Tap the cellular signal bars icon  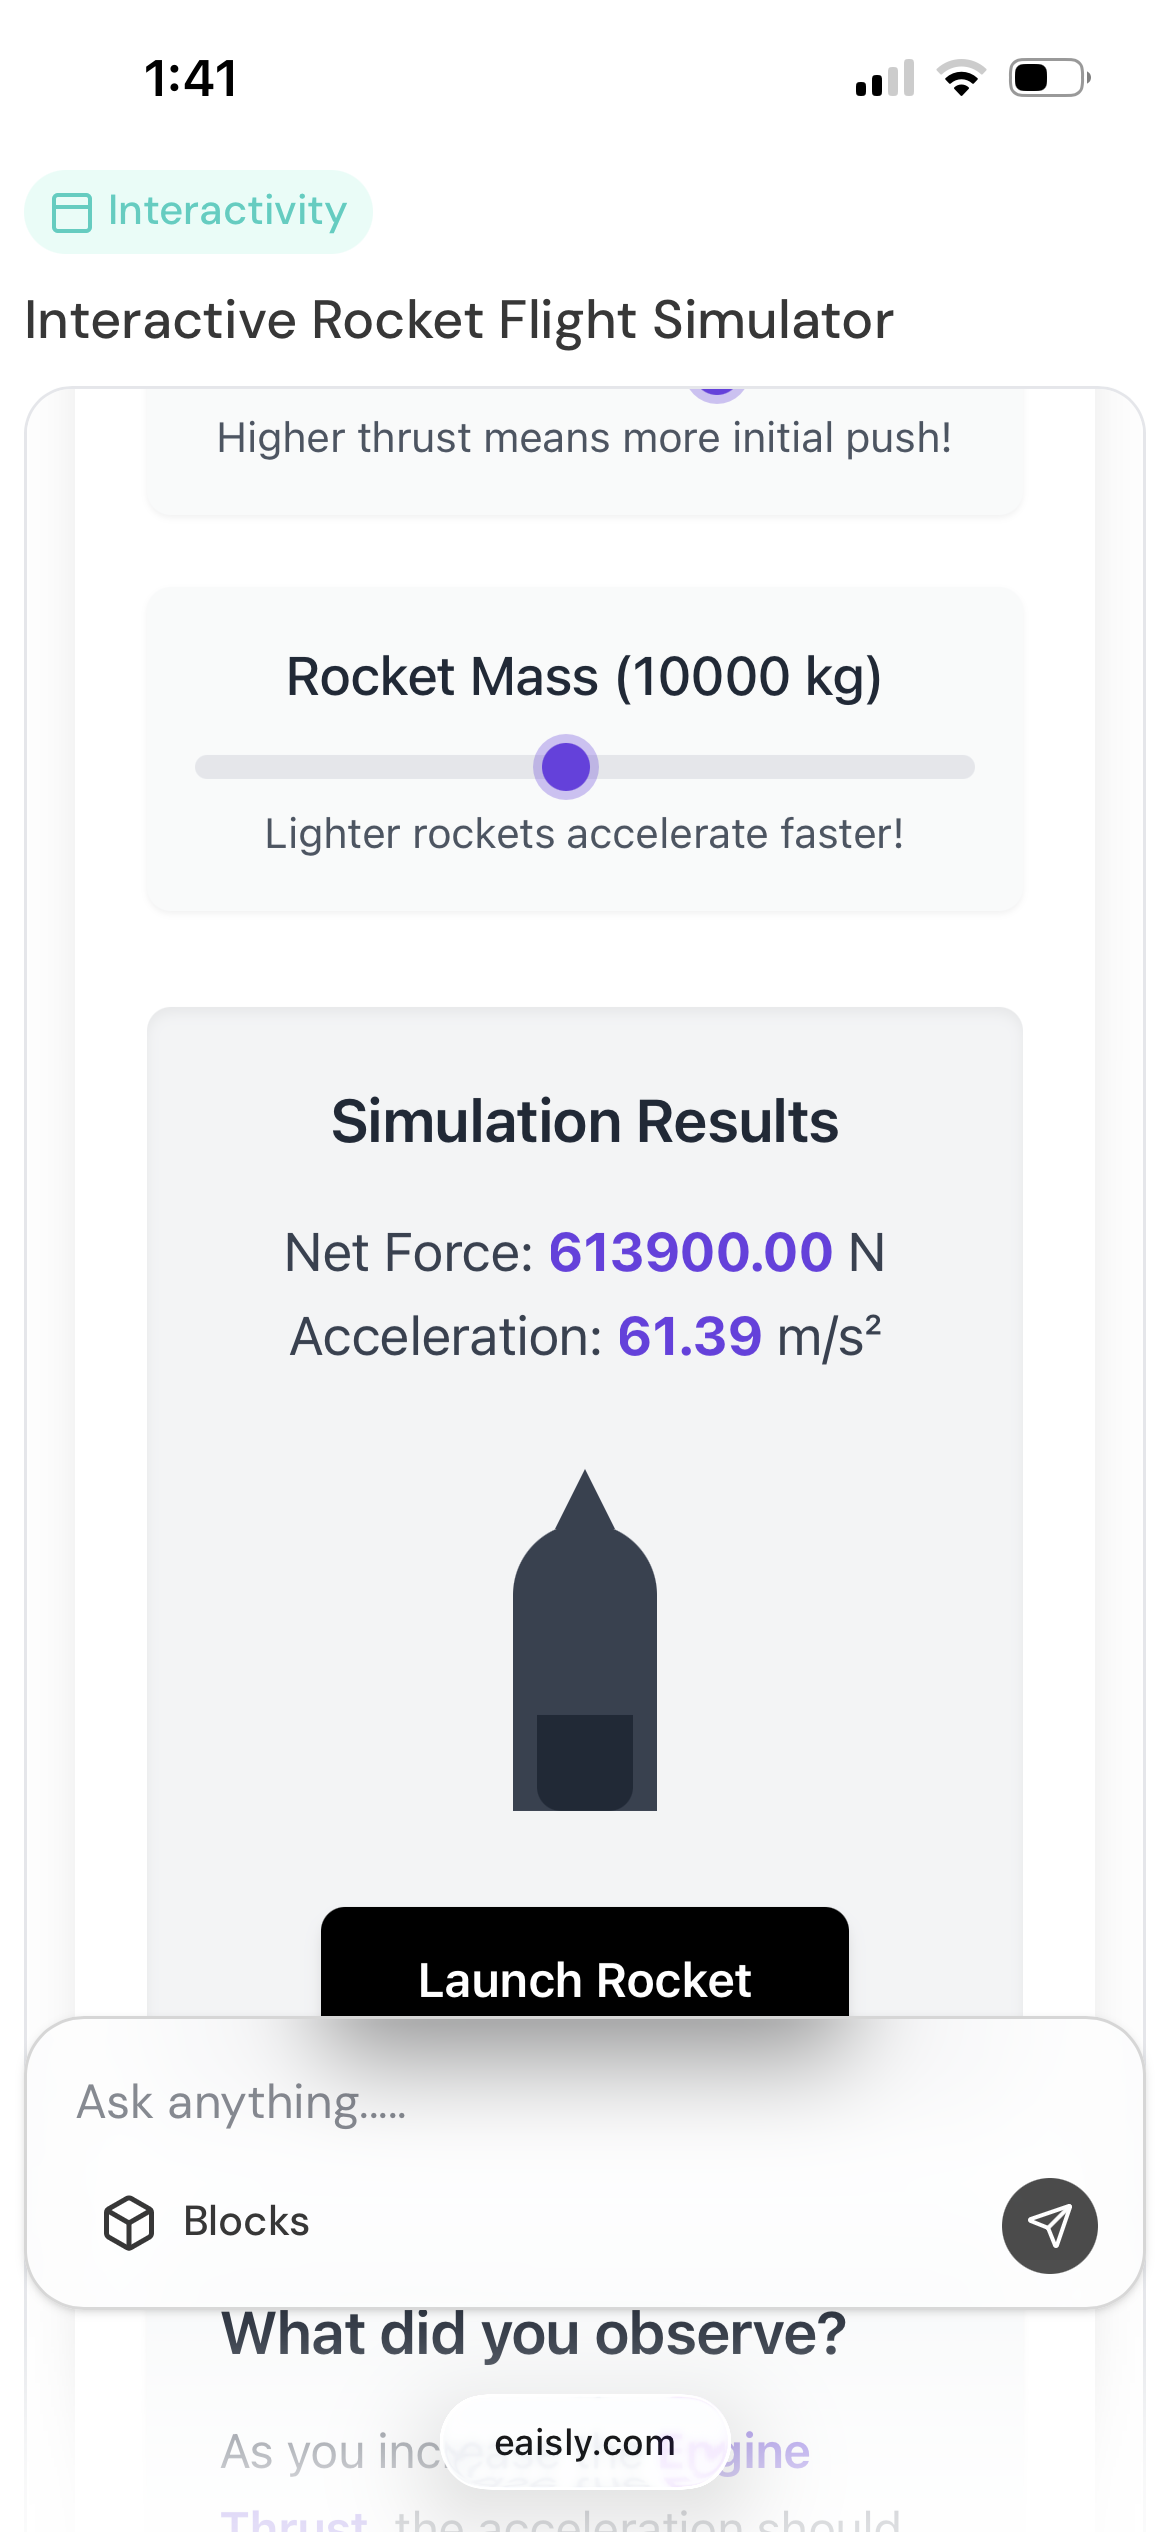click(885, 79)
